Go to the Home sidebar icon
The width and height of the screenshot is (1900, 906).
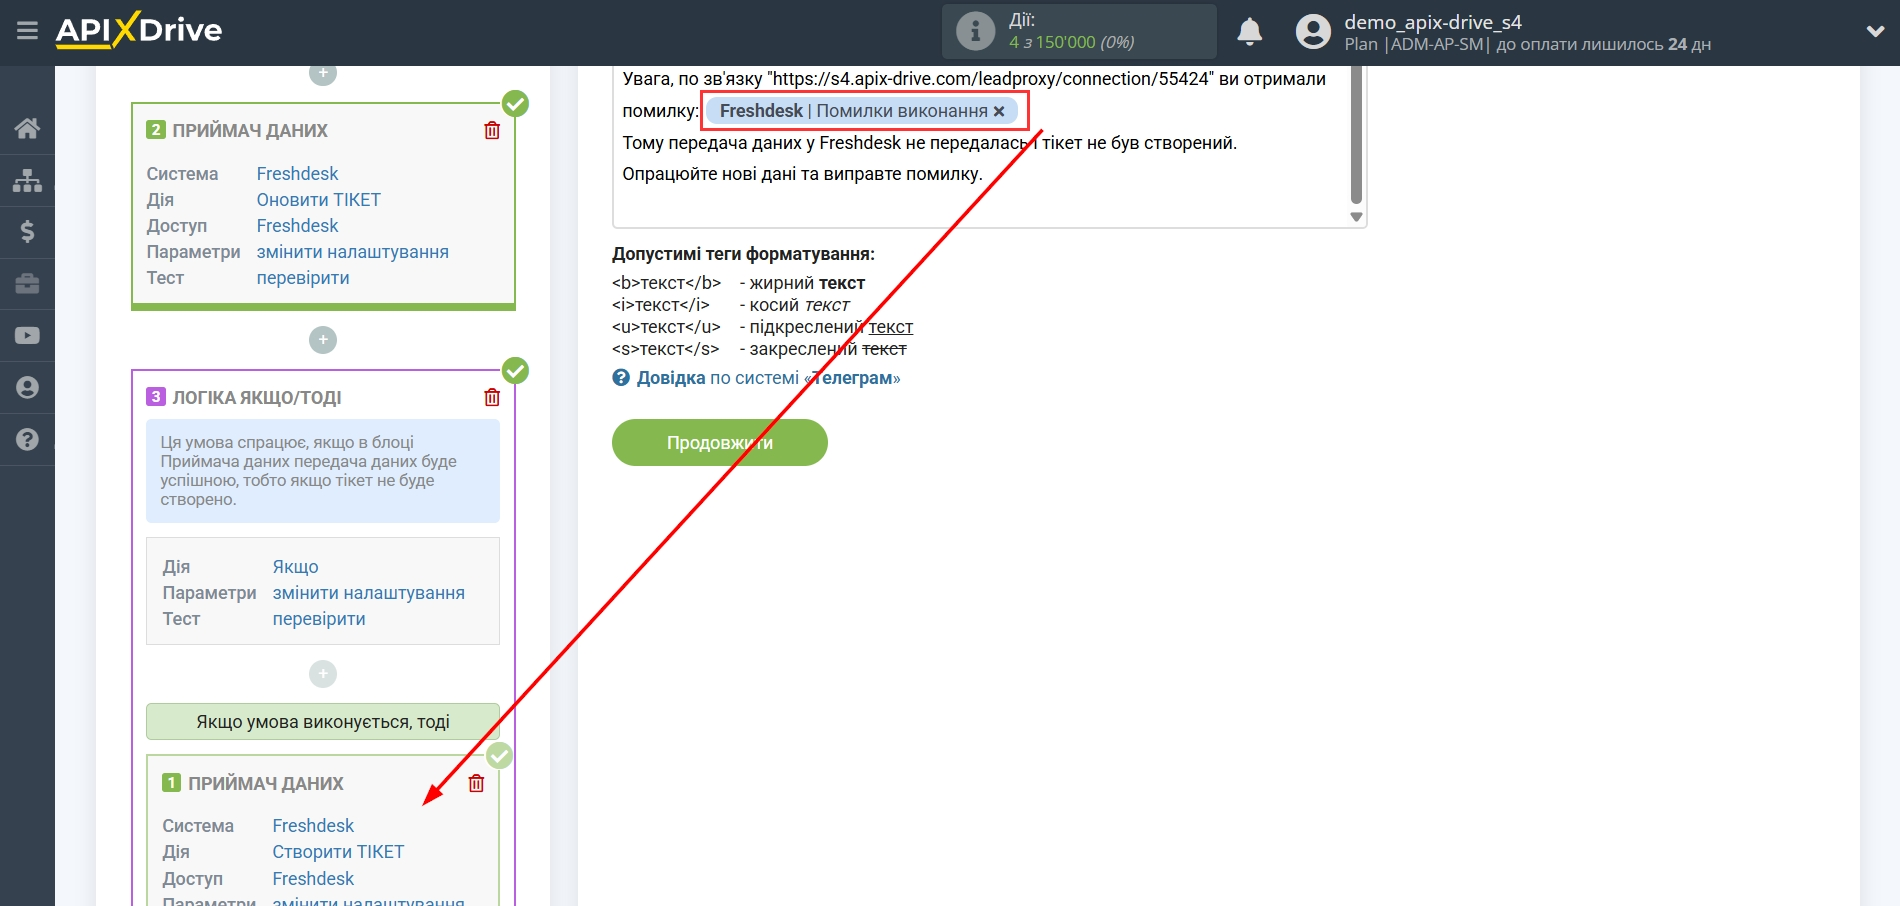tap(27, 128)
